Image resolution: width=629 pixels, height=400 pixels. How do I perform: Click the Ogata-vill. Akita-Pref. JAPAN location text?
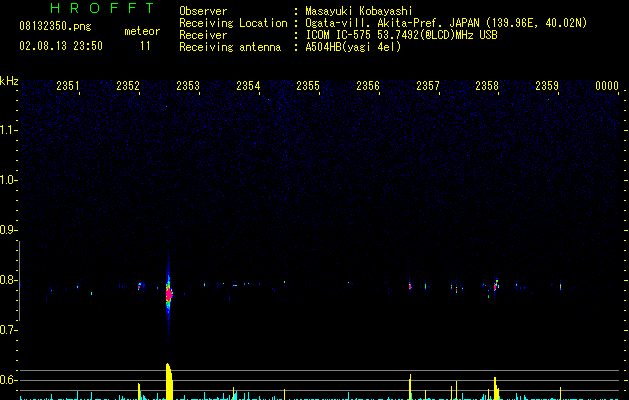pos(446,23)
